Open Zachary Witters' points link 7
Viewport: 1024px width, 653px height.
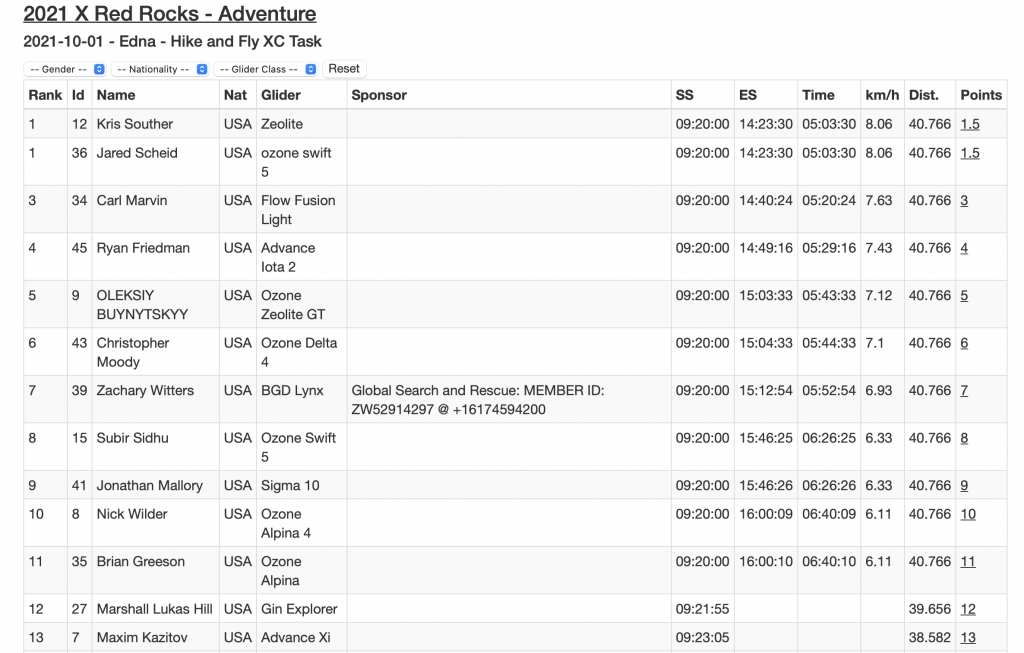tap(964, 391)
